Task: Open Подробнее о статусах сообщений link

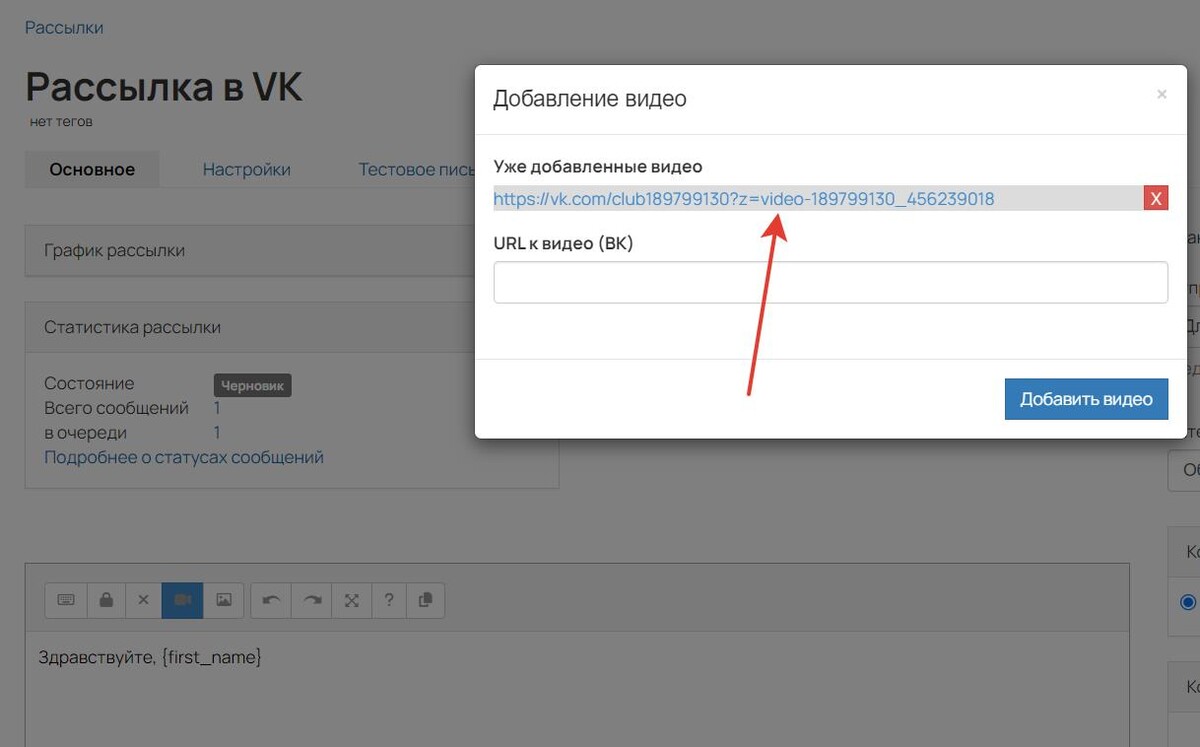Action: tap(184, 457)
